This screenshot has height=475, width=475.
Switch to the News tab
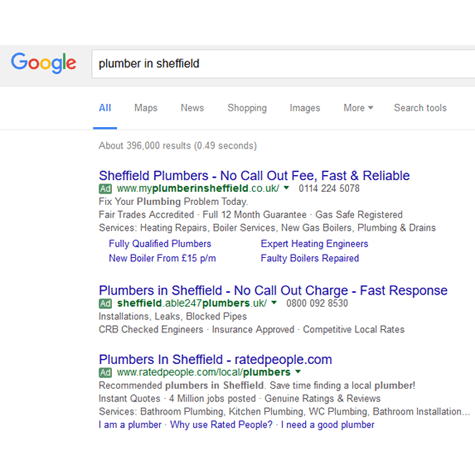(192, 108)
